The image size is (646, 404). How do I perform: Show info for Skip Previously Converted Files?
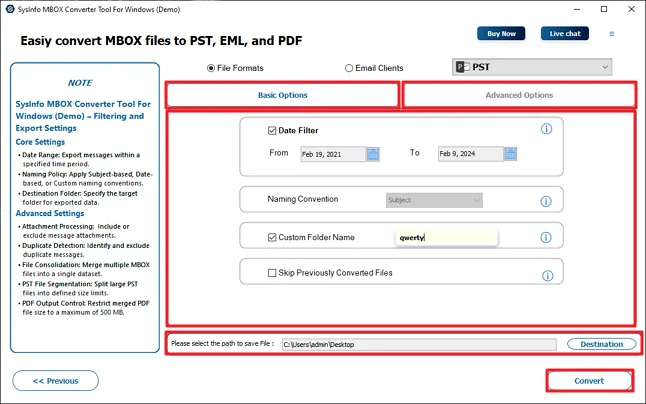coord(548,276)
